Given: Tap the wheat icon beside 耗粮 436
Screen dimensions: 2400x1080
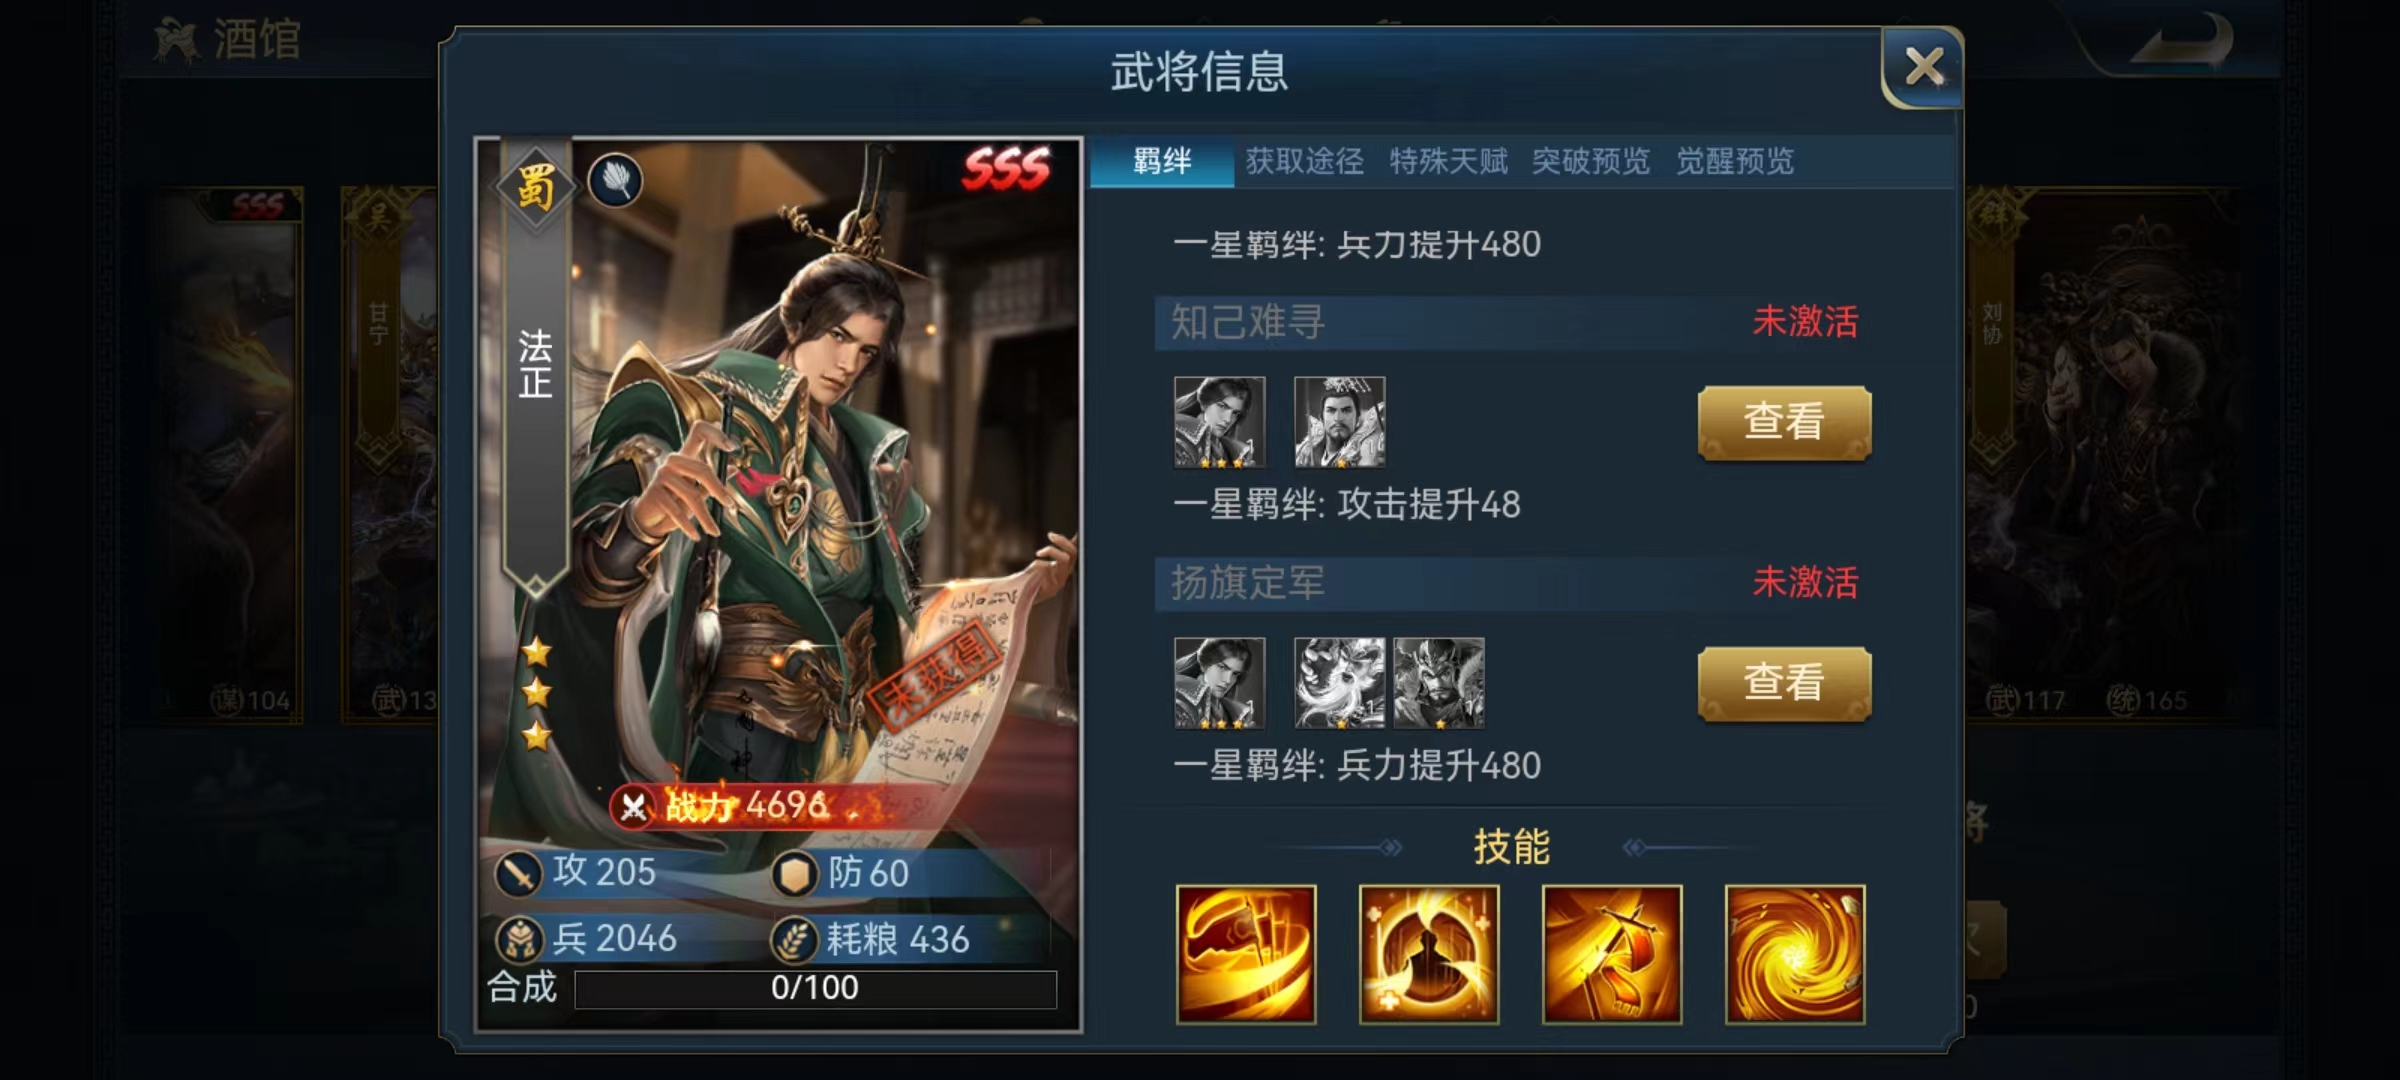Looking at the screenshot, I should click(795, 939).
